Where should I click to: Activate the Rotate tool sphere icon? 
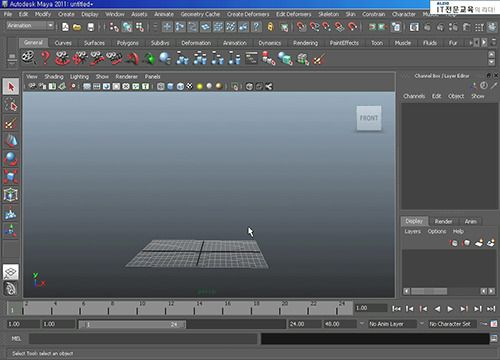[11, 159]
